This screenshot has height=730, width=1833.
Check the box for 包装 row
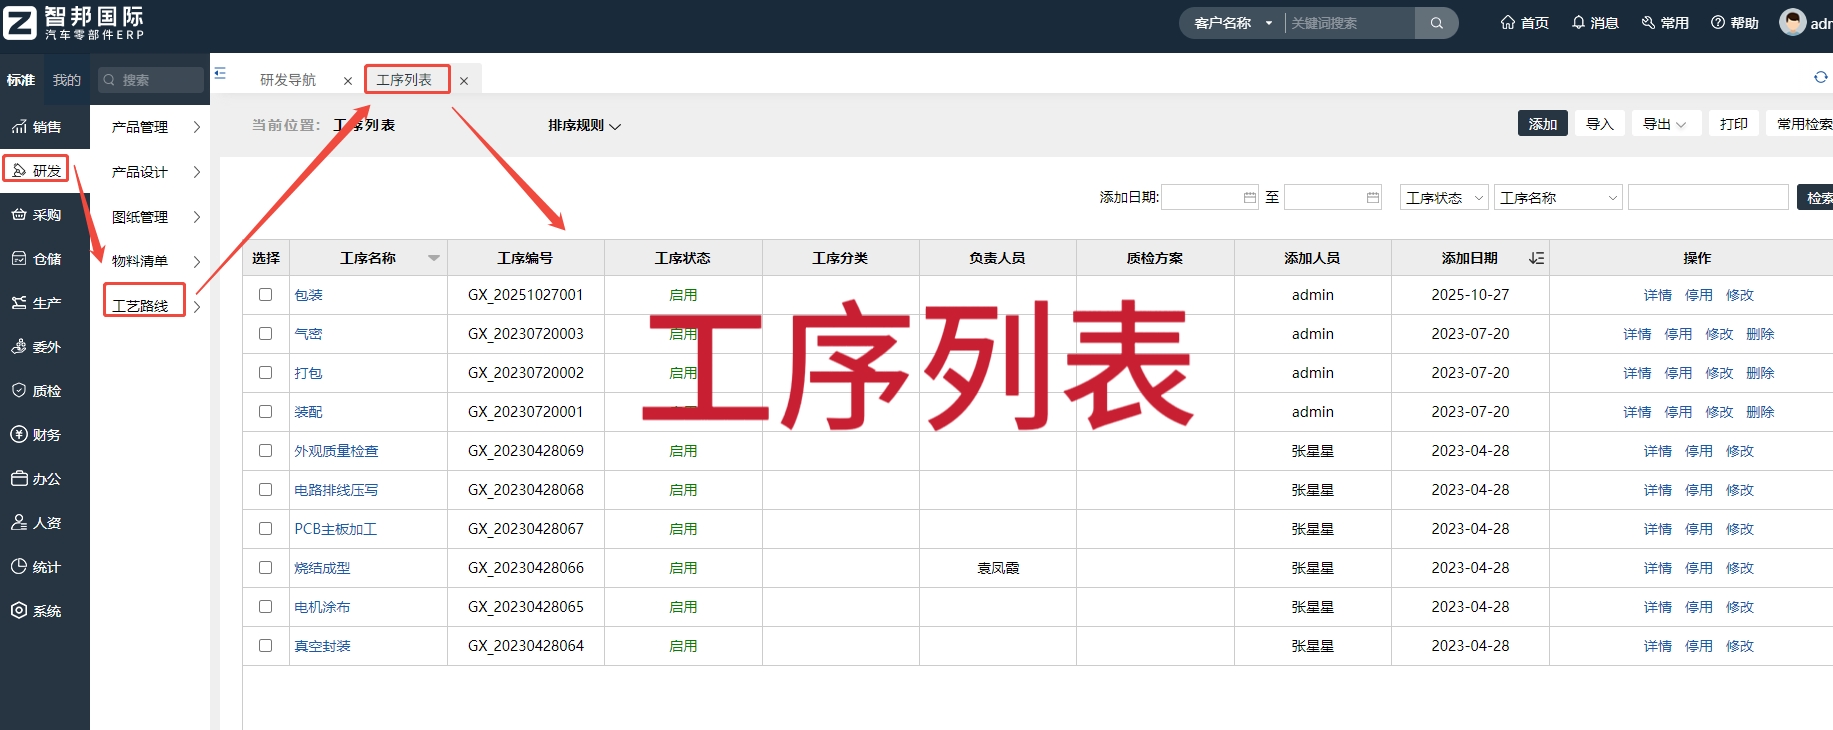click(x=265, y=294)
